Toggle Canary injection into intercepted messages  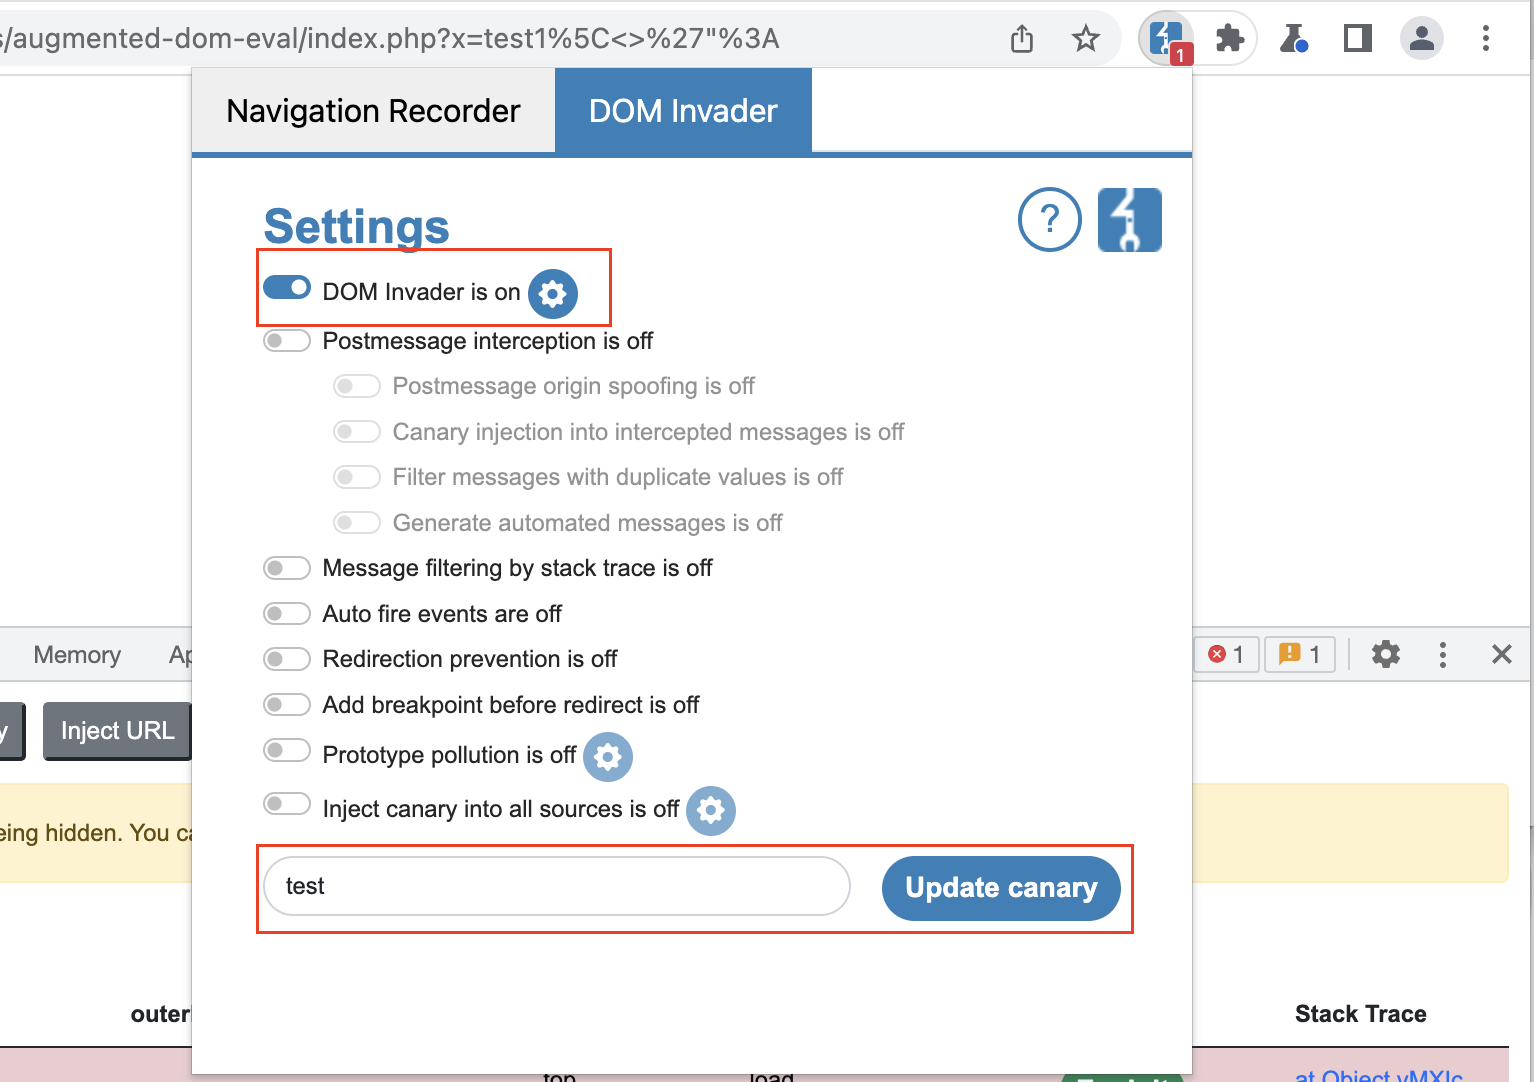357,432
